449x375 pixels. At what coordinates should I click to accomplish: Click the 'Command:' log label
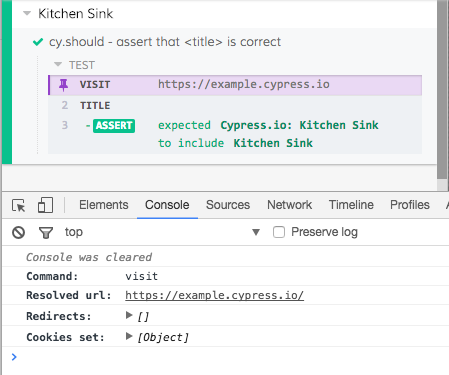pos(52,276)
